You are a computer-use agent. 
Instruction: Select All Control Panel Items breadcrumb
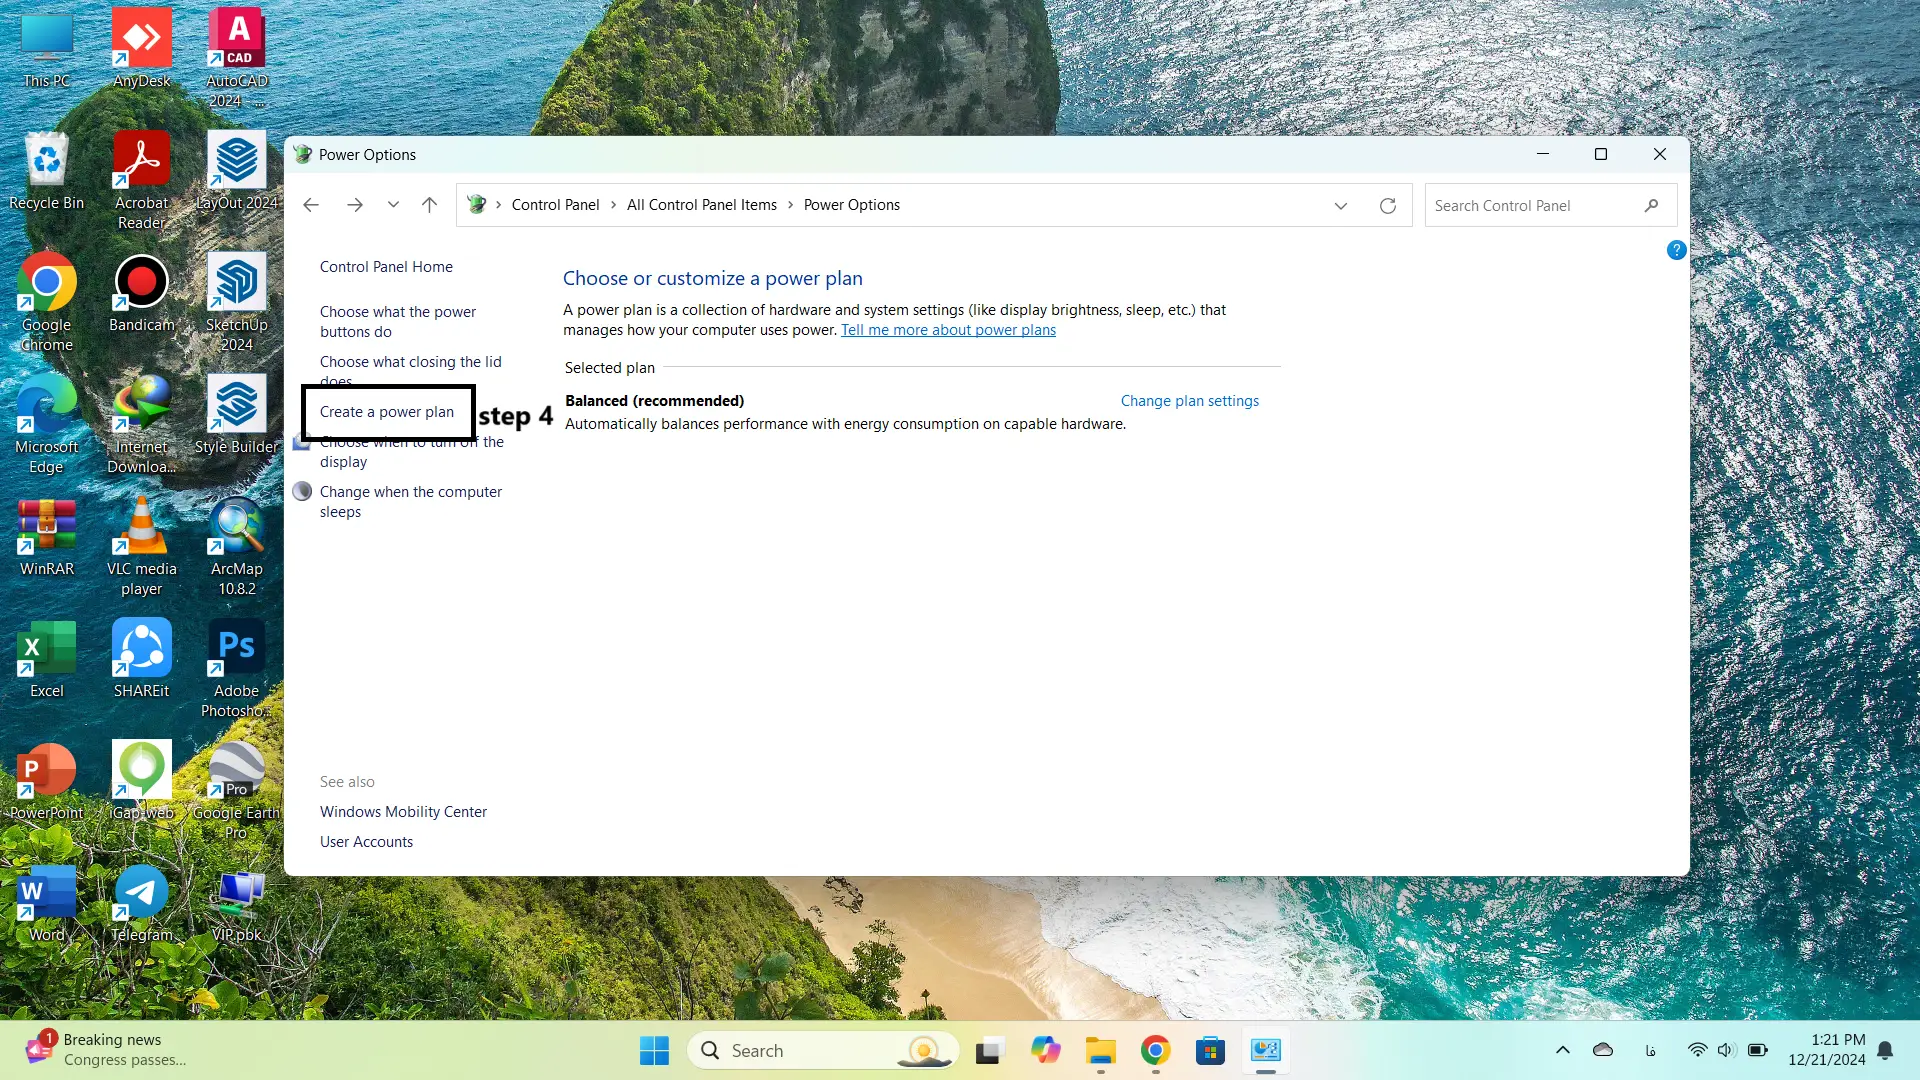pyautogui.click(x=701, y=205)
